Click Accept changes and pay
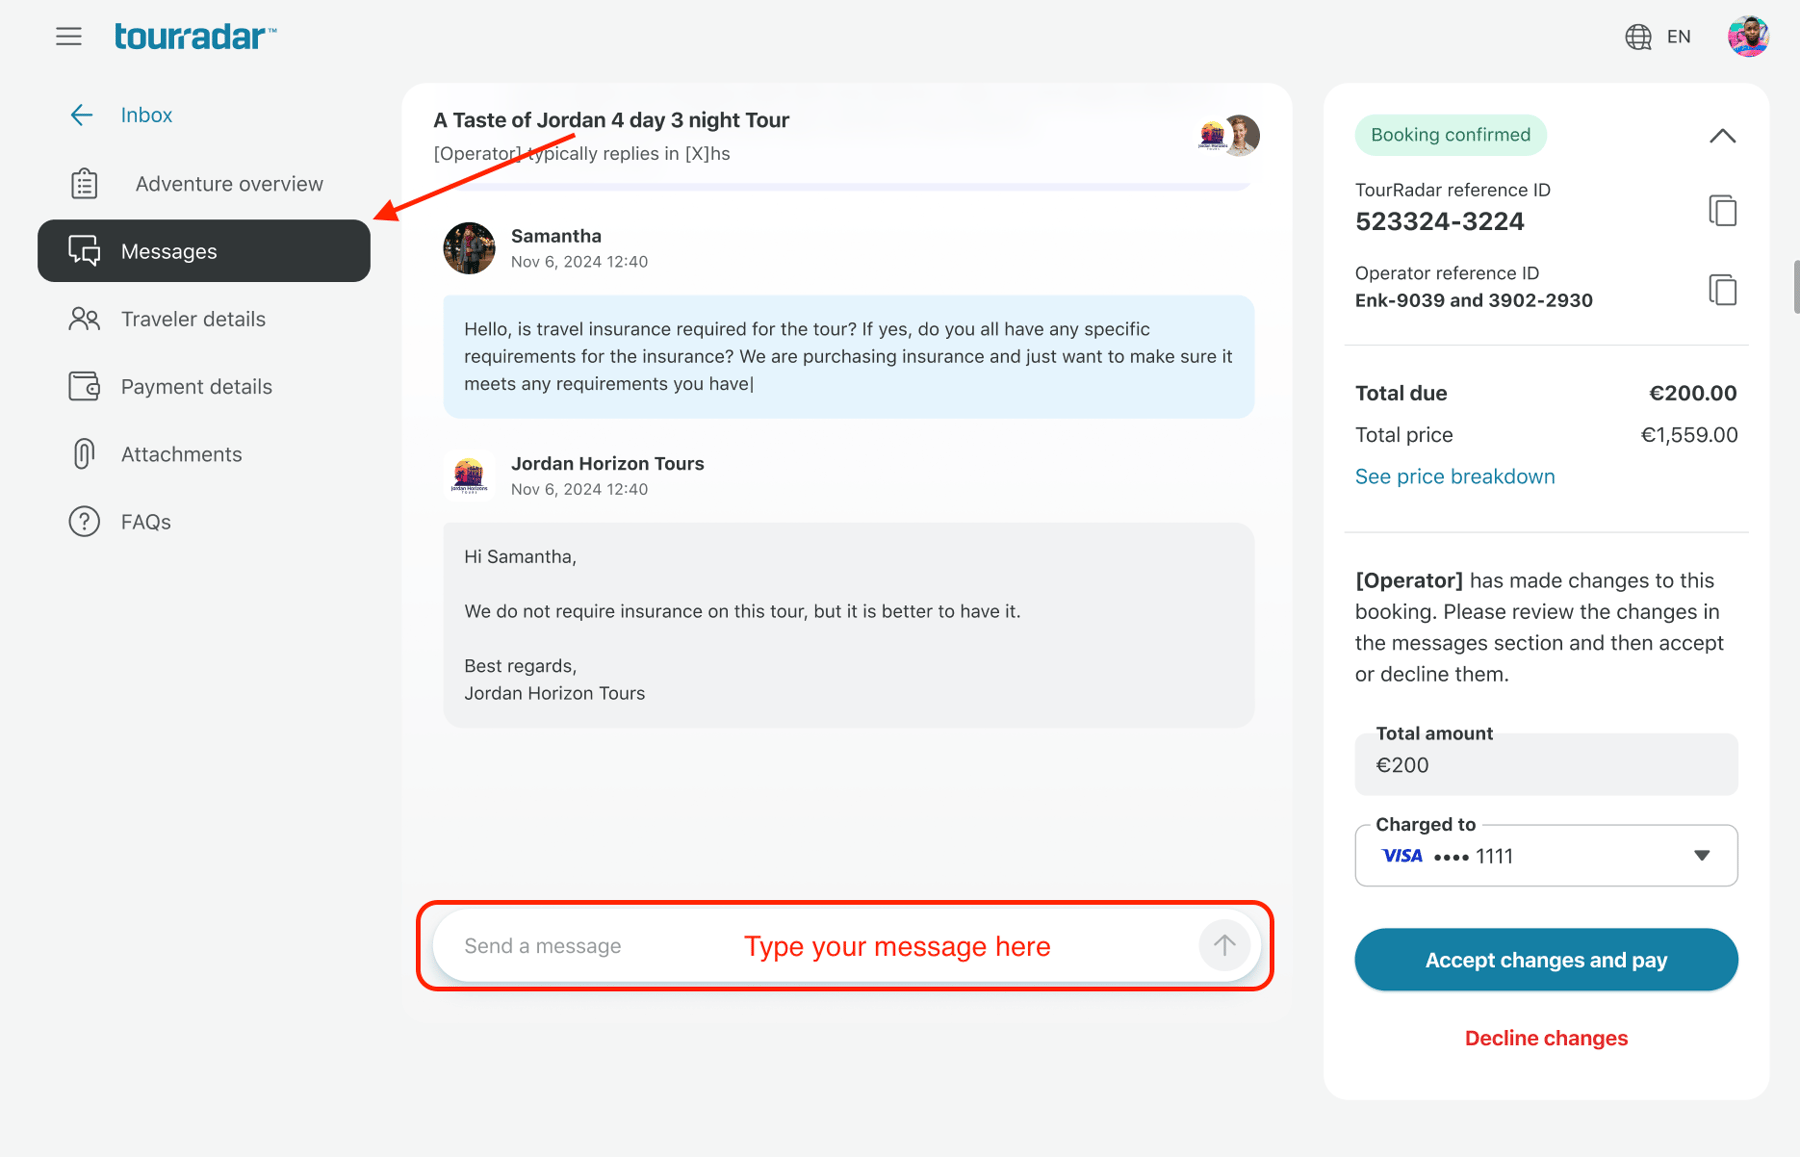This screenshot has height=1157, width=1800. [x=1545, y=959]
